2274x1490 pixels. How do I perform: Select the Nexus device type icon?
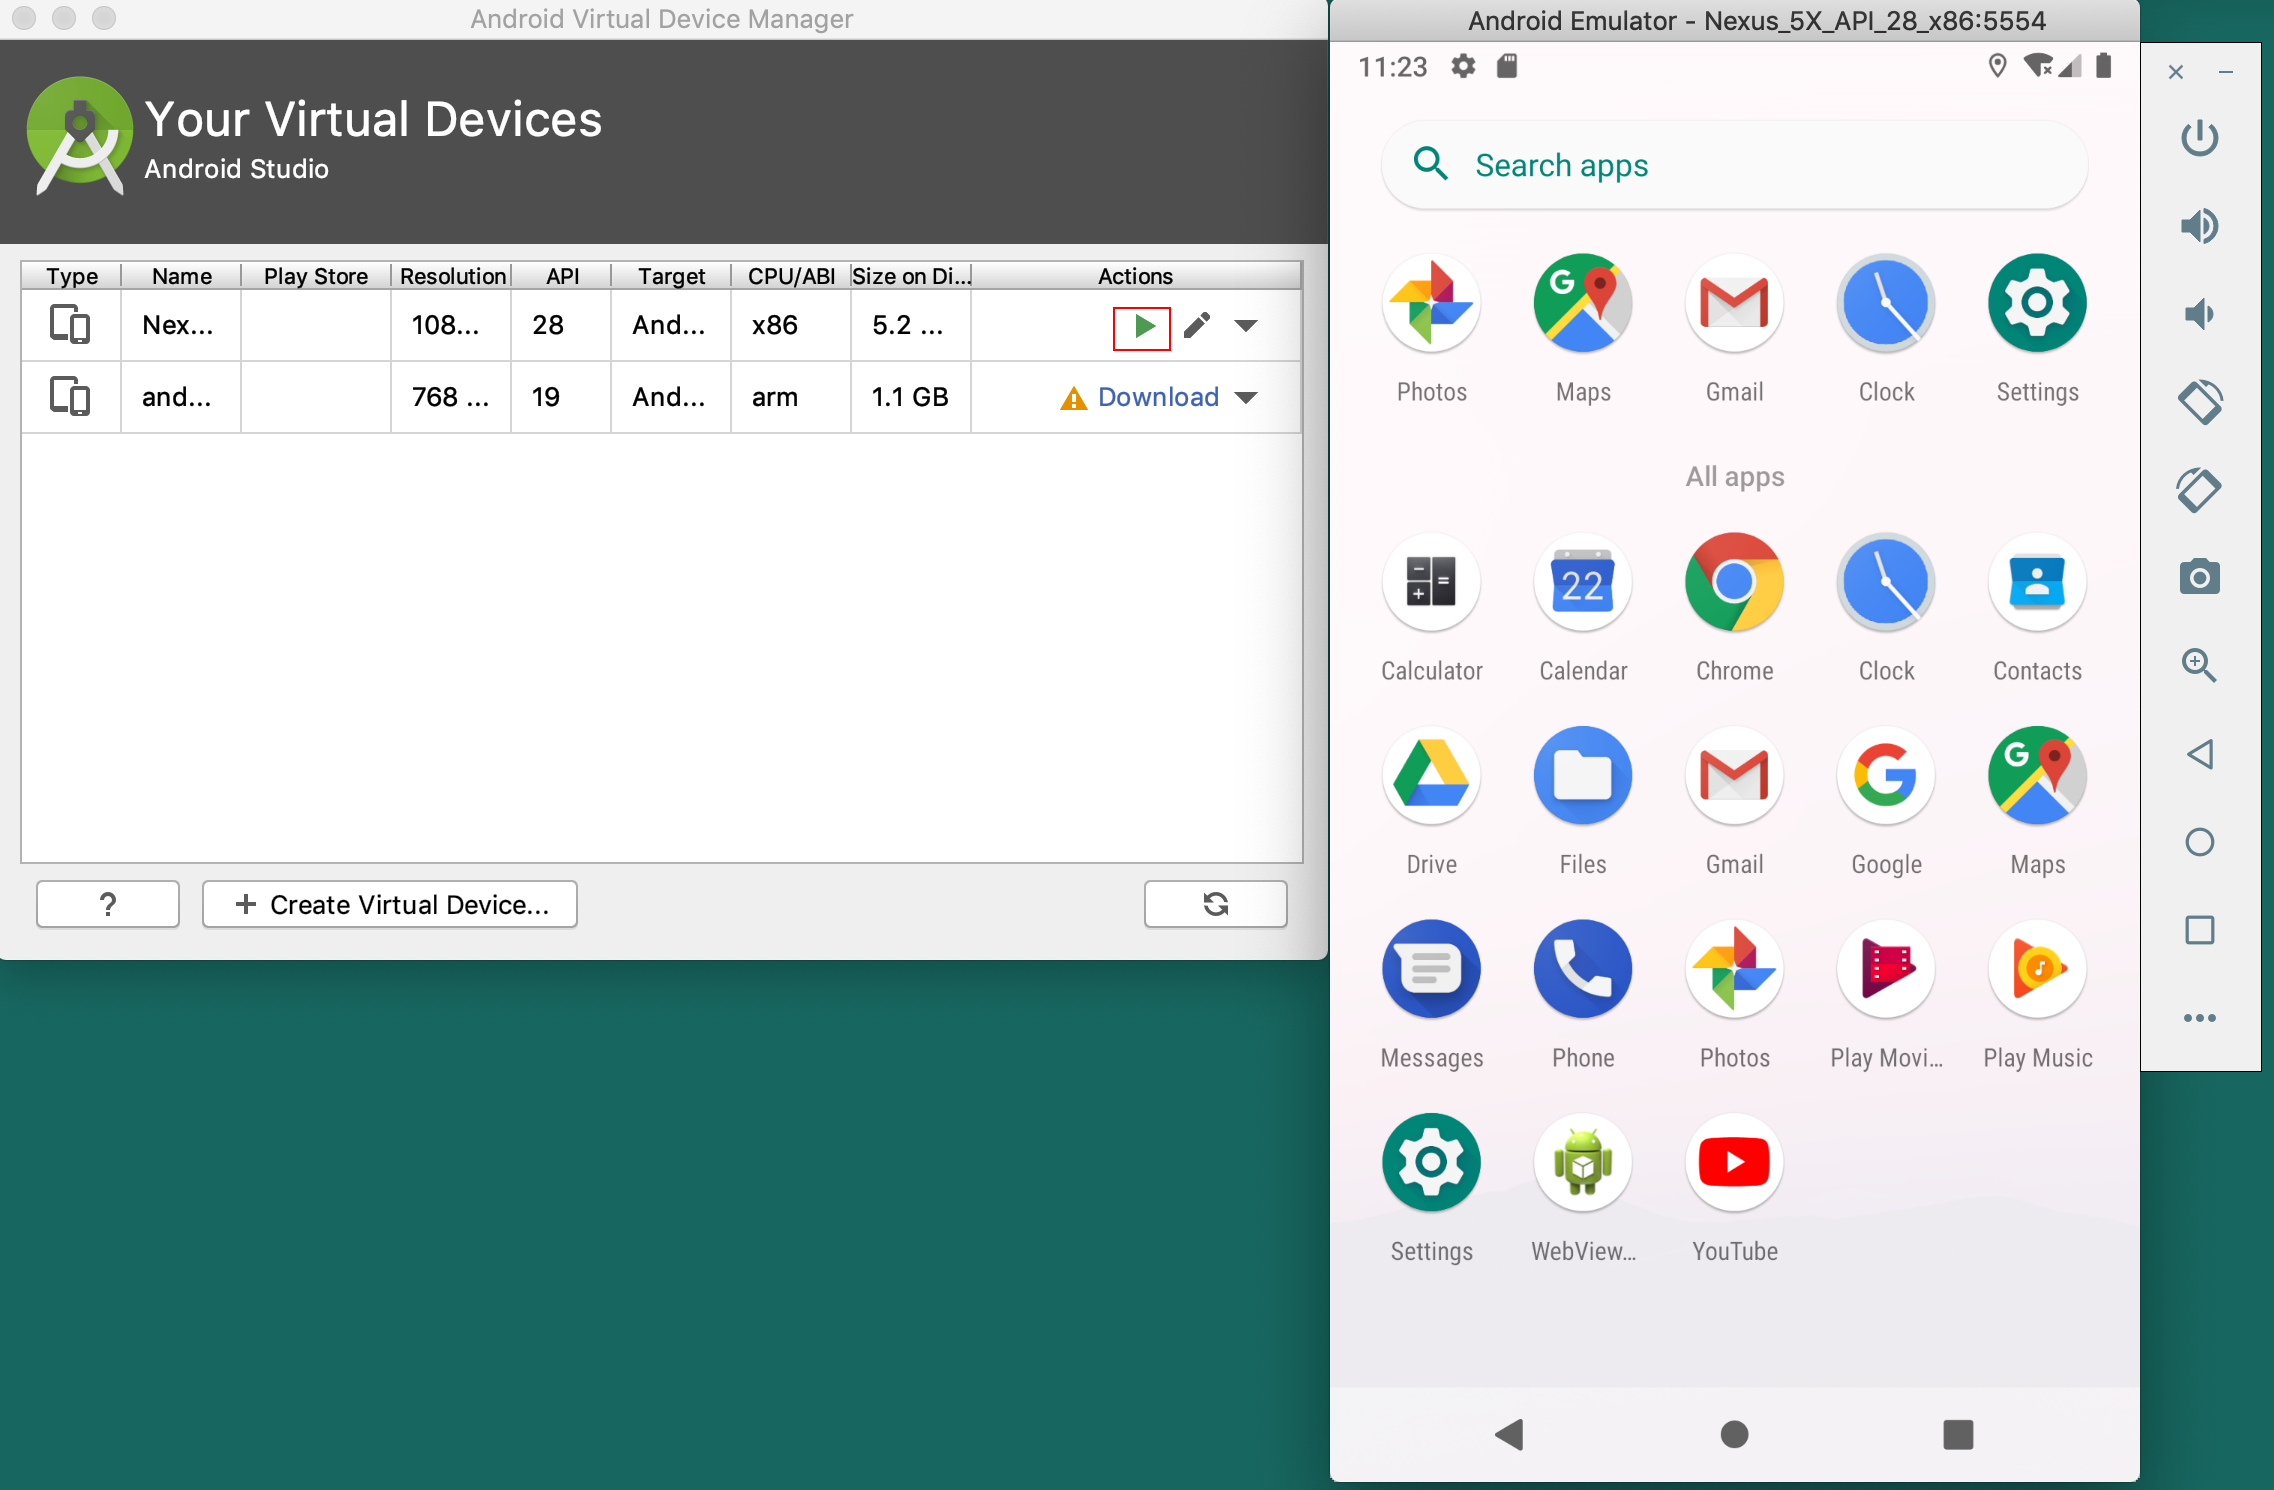coord(70,325)
